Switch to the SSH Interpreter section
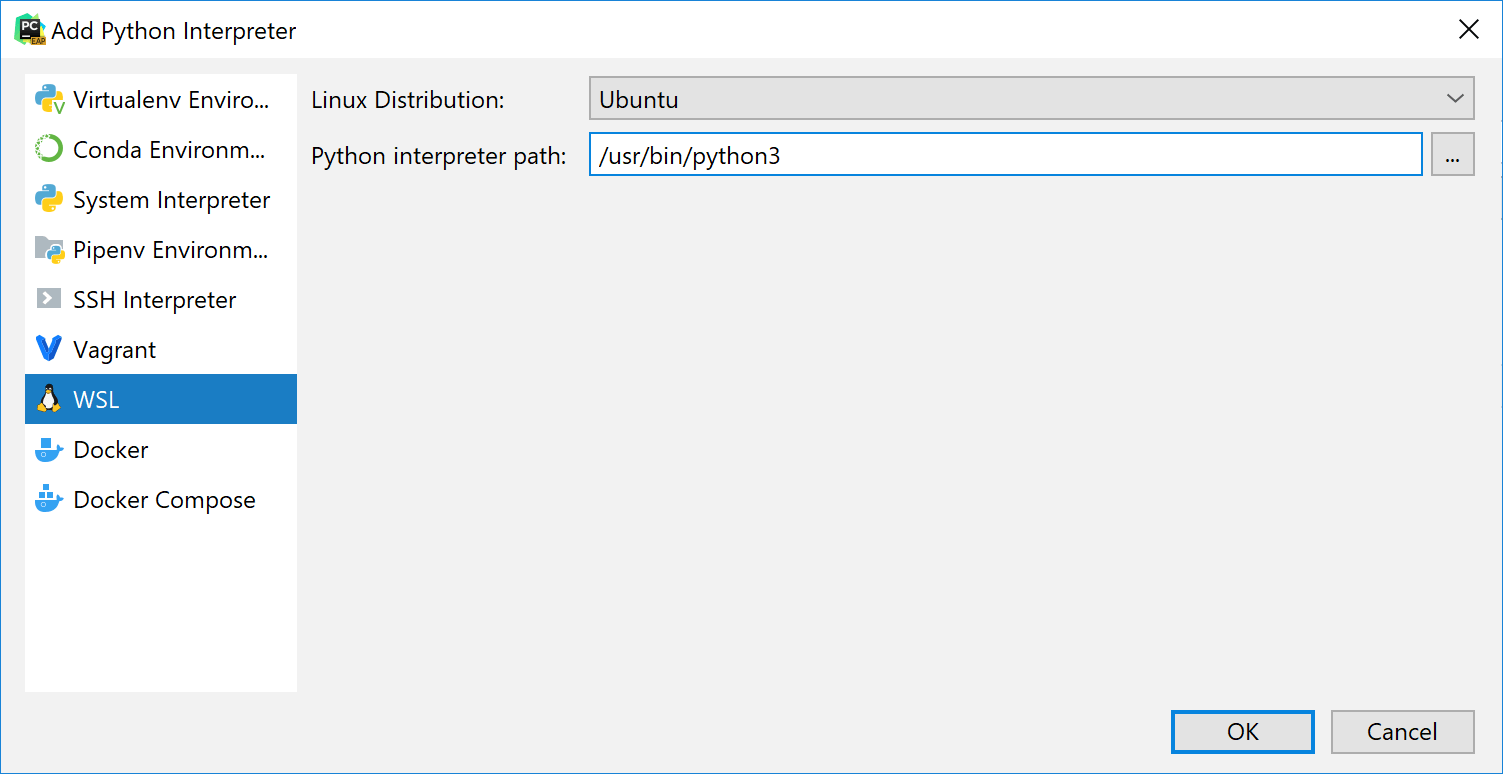This screenshot has width=1503, height=774. click(x=155, y=299)
